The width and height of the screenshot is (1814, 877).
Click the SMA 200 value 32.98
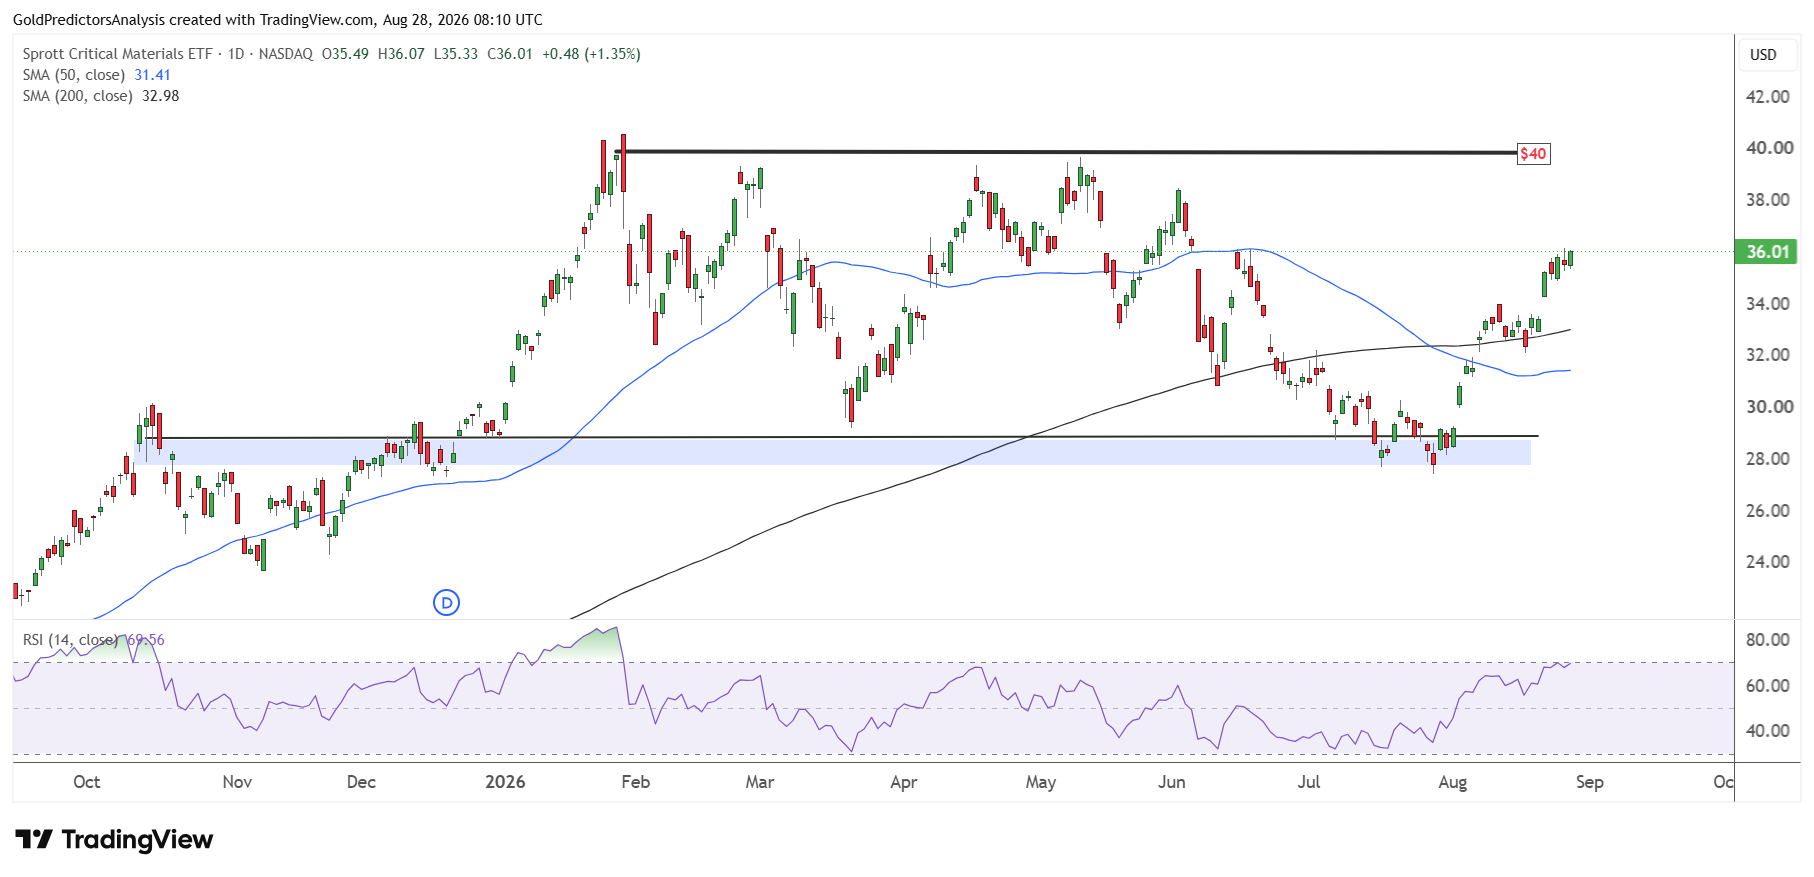click(x=161, y=96)
